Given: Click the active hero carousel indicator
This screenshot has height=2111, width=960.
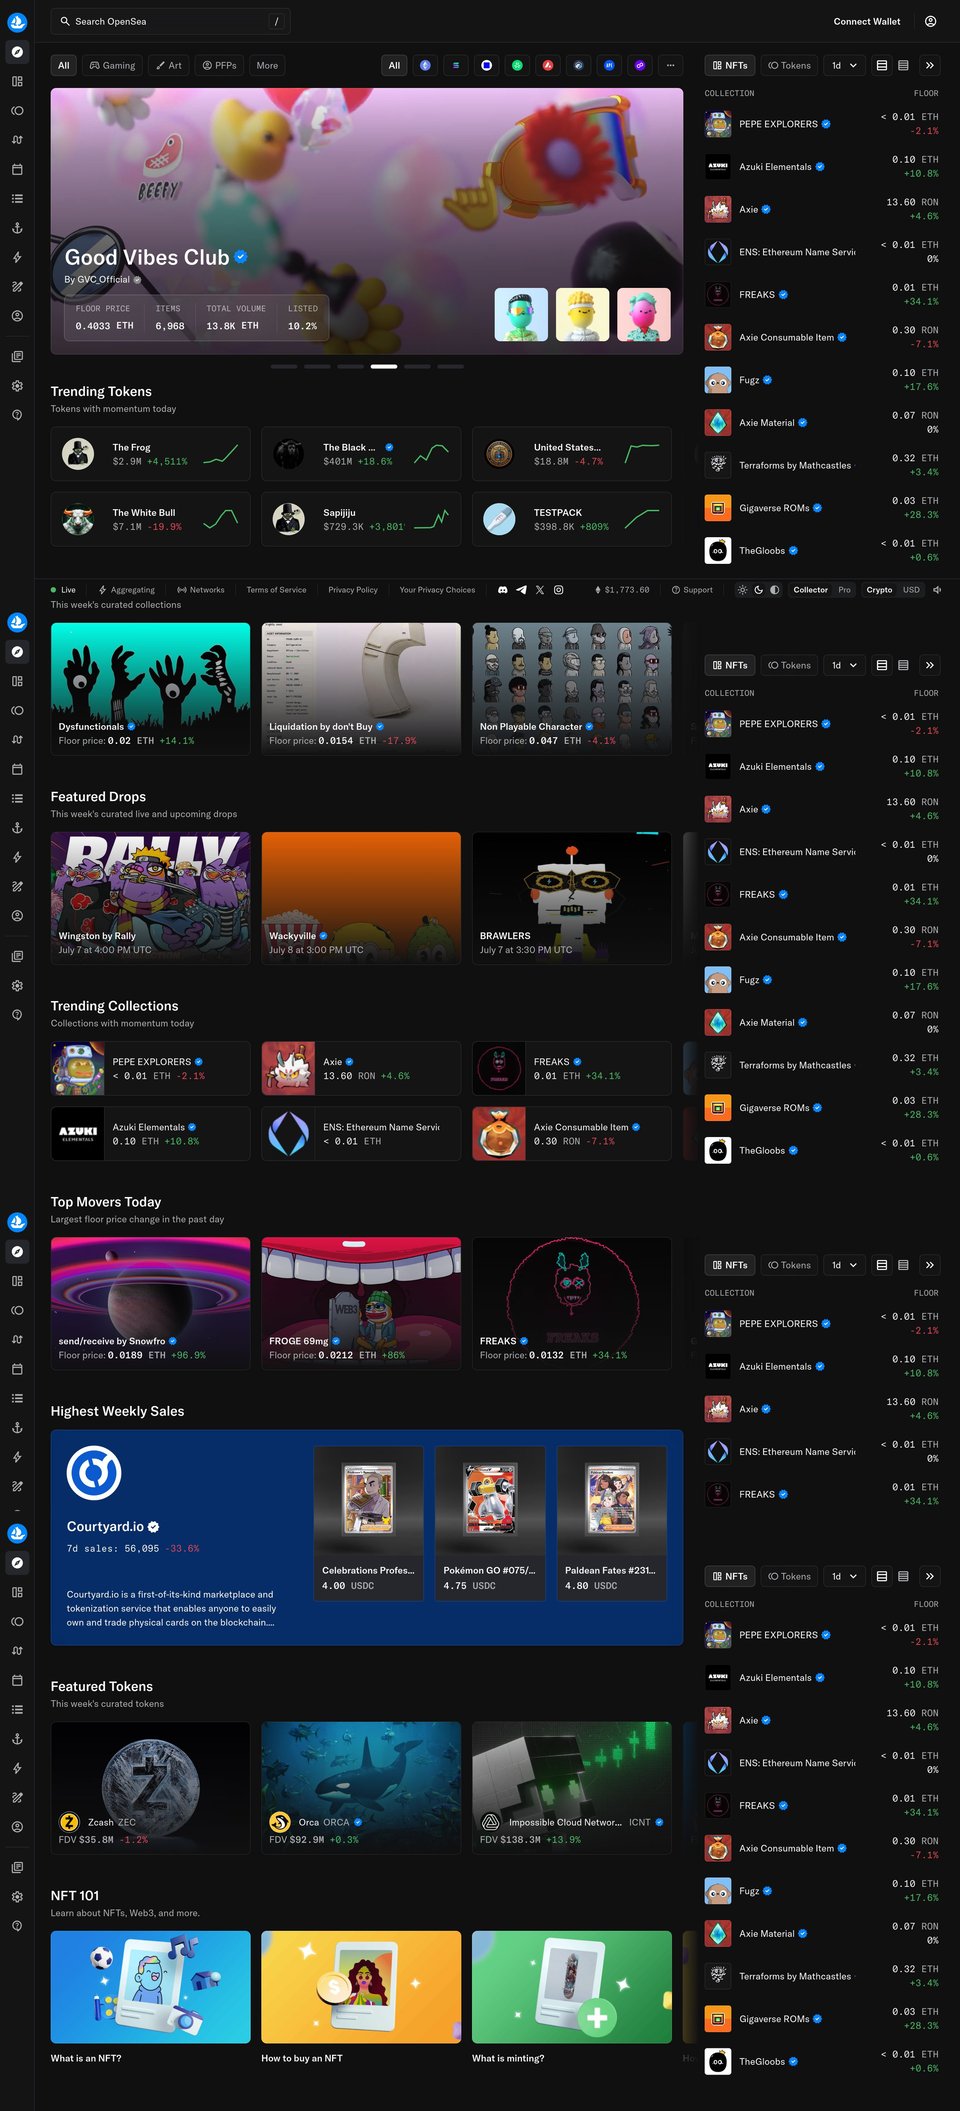Looking at the screenshot, I should pos(383,367).
